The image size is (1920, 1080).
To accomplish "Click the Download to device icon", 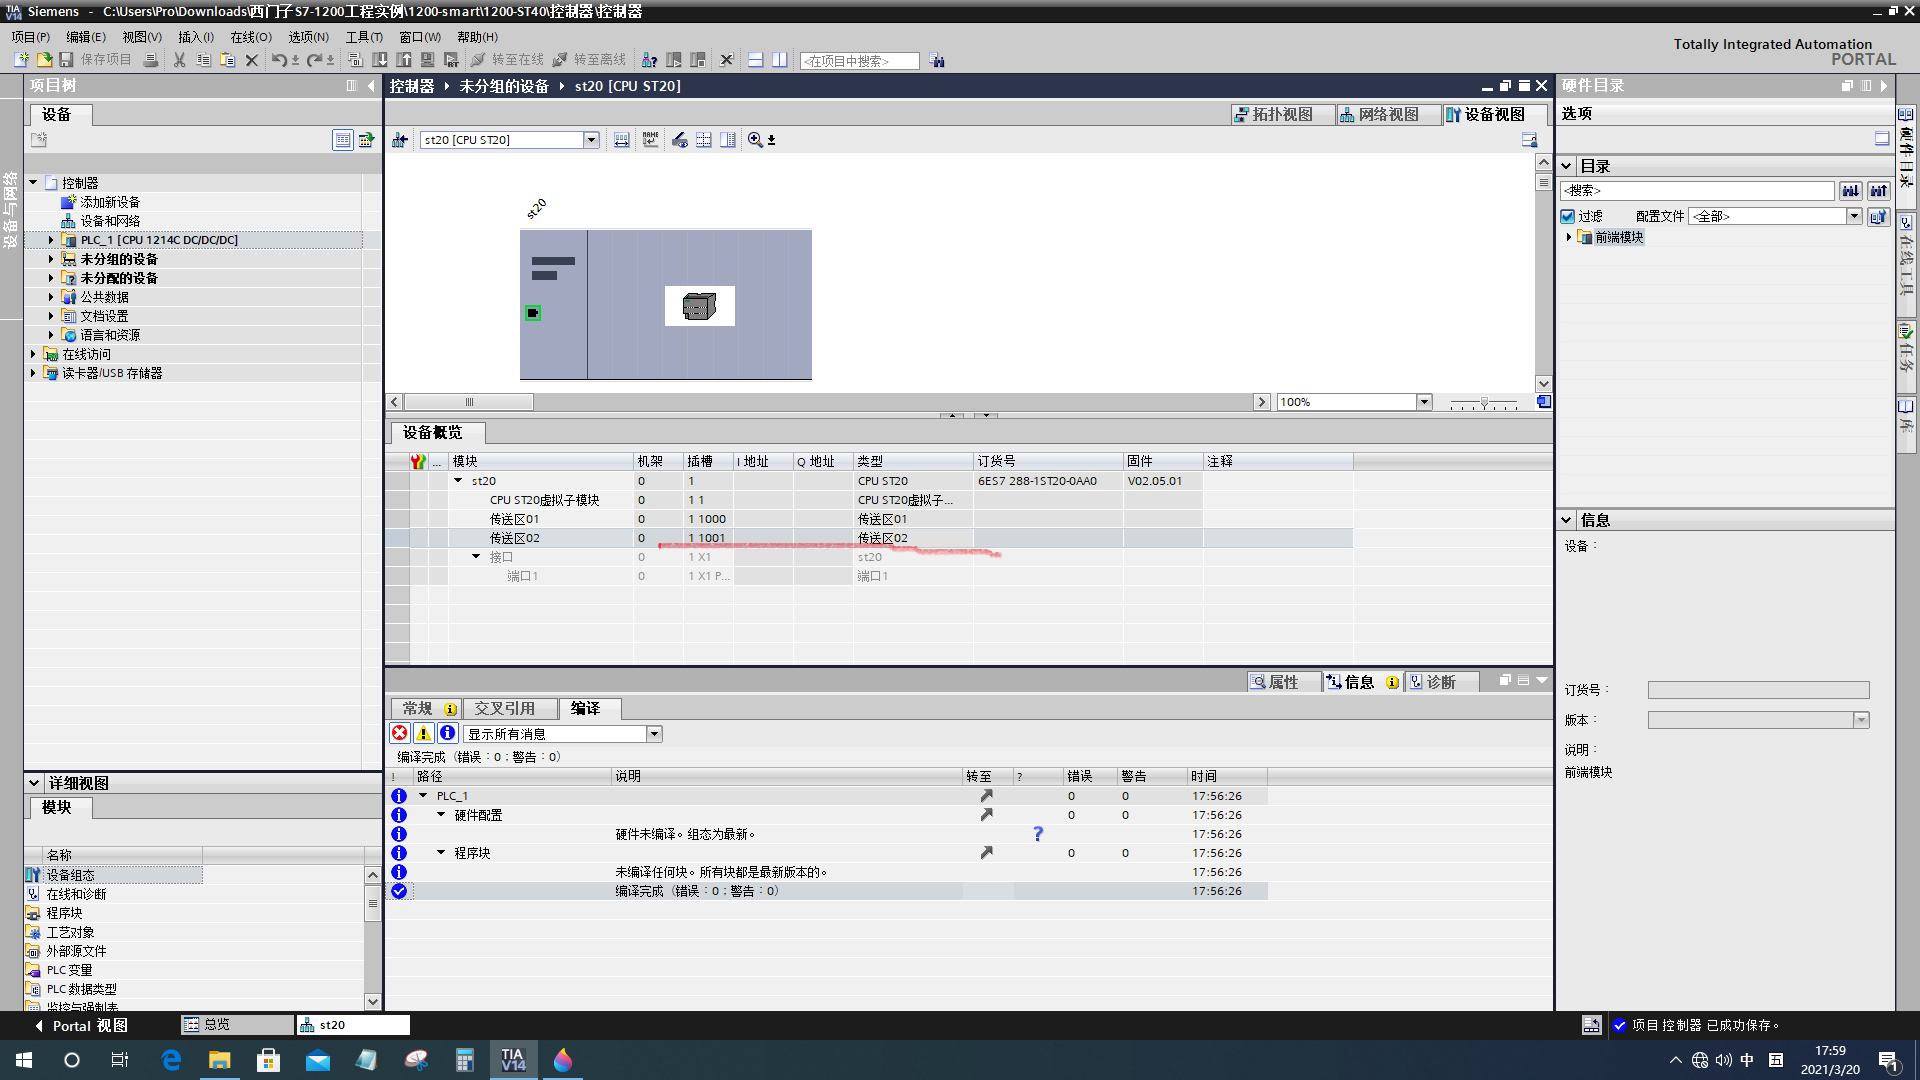I will (380, 60).
